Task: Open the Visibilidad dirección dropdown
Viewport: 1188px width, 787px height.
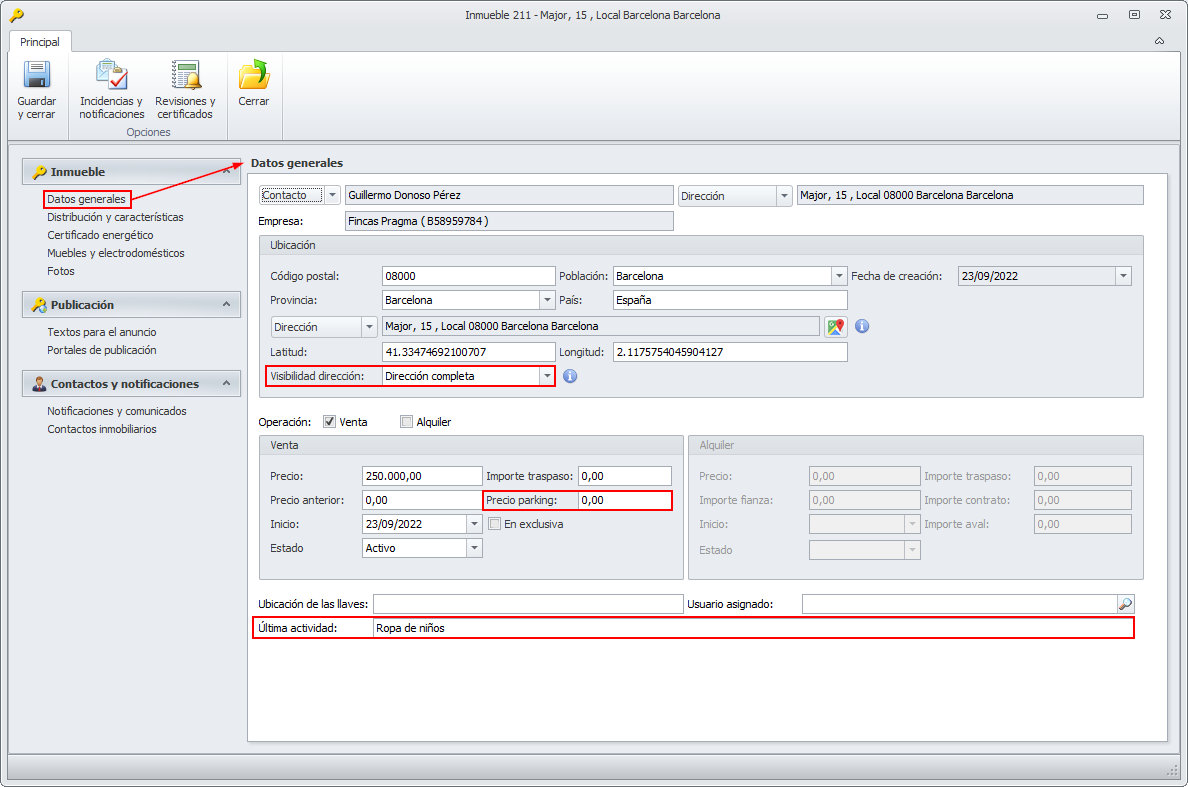Action: click(546, 376)
